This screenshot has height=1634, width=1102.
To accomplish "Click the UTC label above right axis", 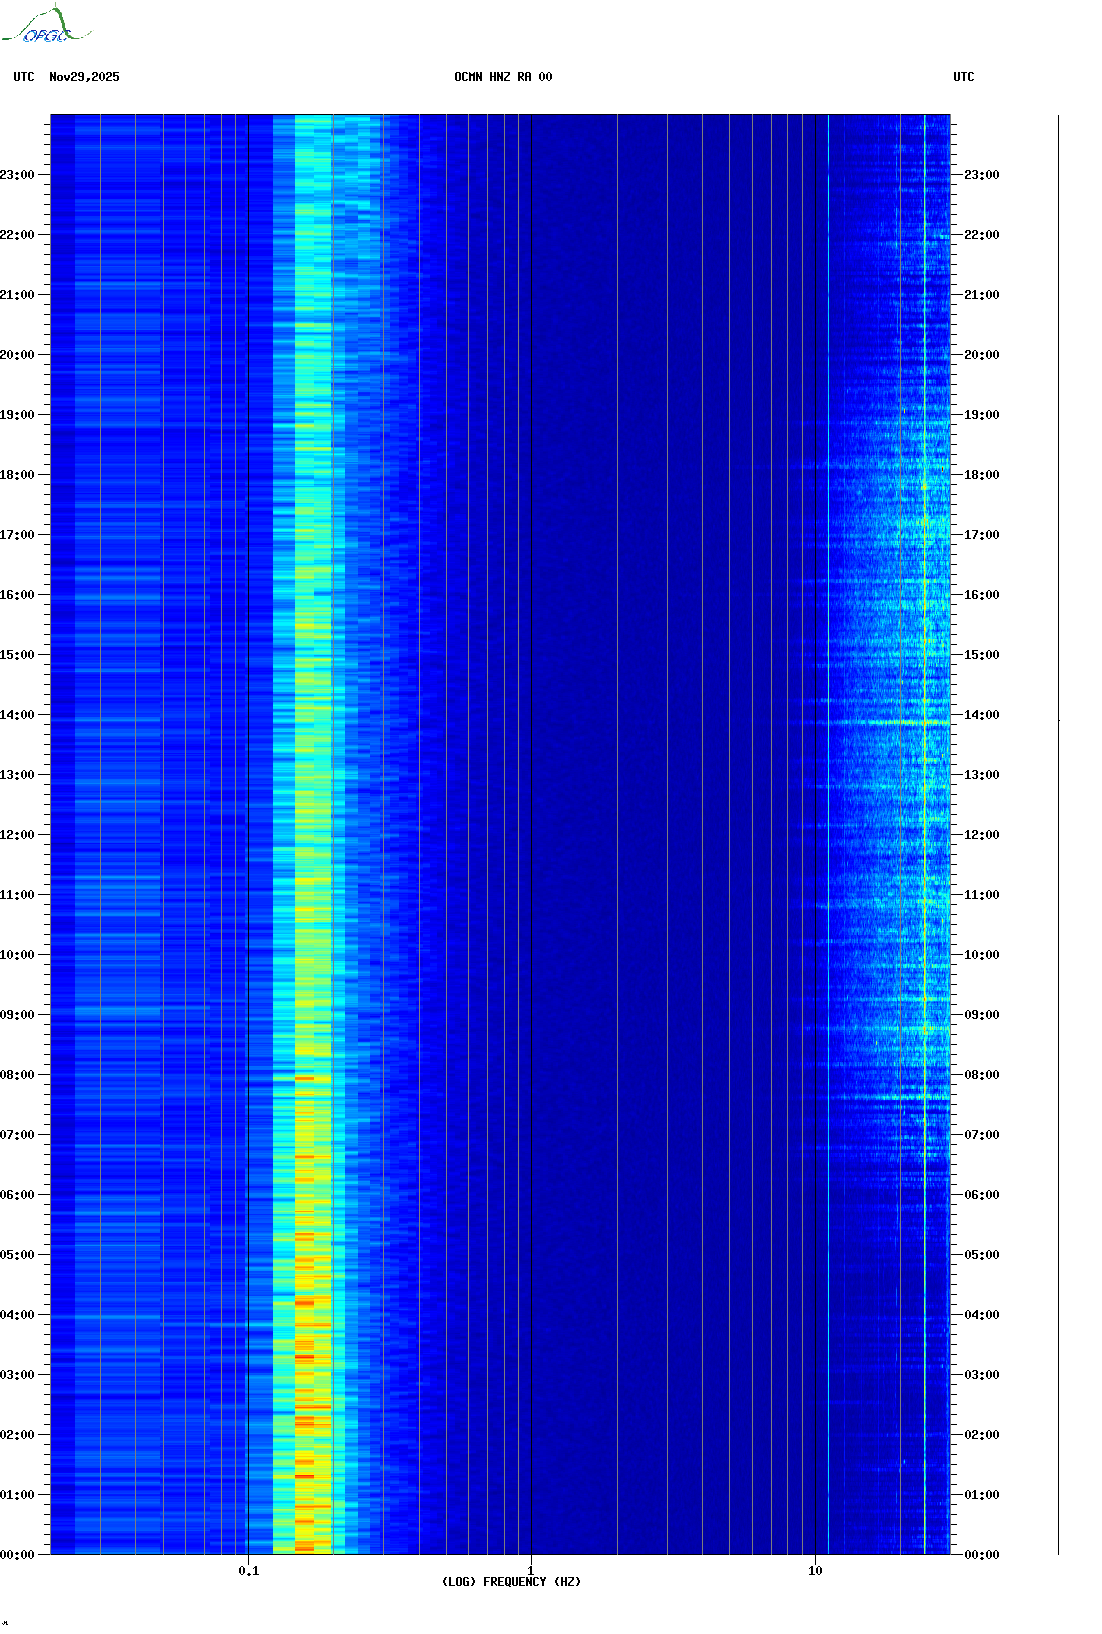I will 963,77.
